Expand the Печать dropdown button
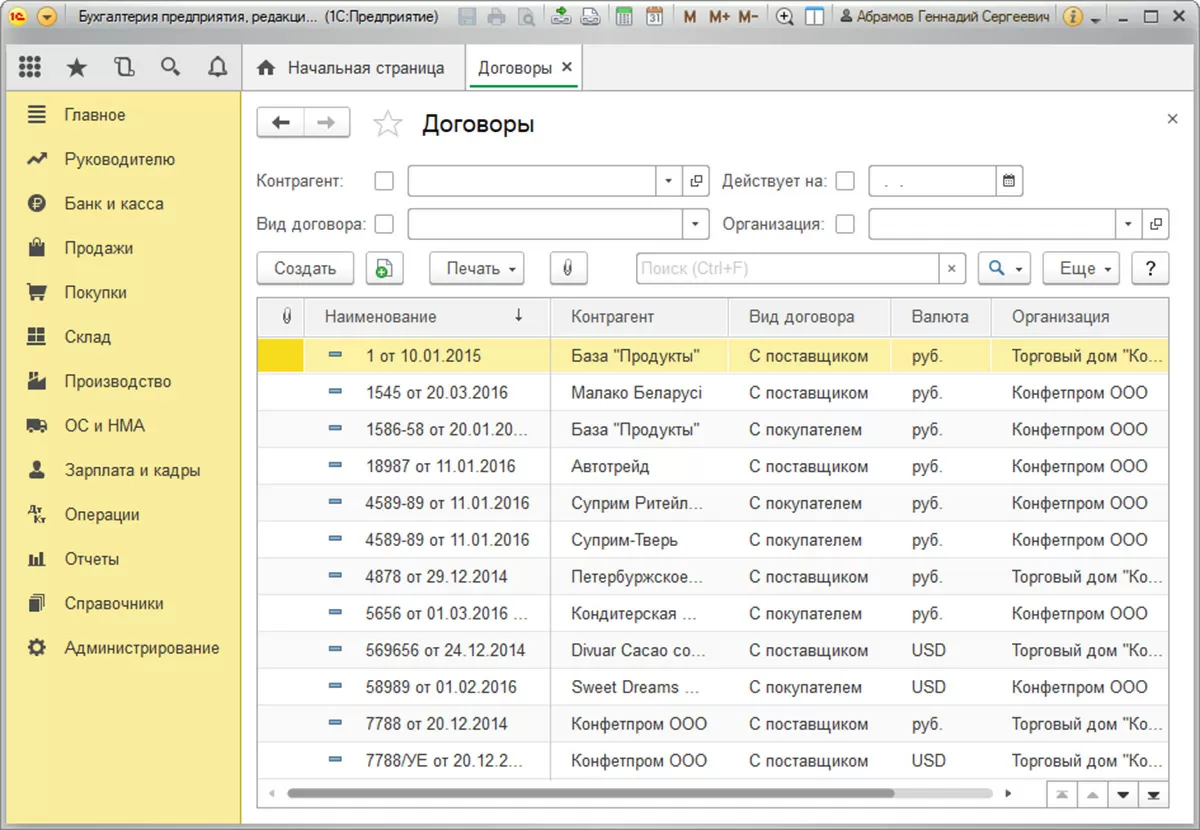 click(476, 268)
